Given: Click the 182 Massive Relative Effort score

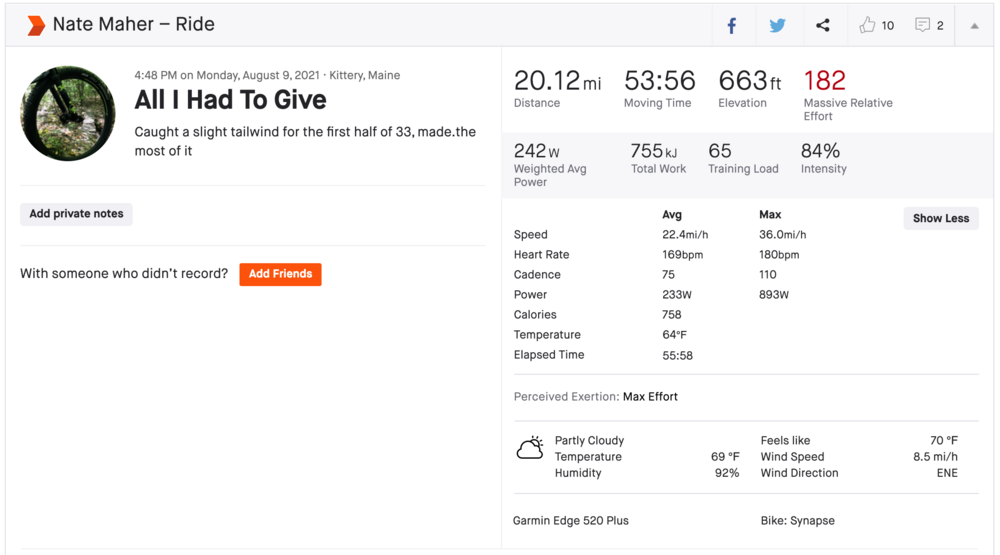Looking at the screenshot, I should (824, 81).
